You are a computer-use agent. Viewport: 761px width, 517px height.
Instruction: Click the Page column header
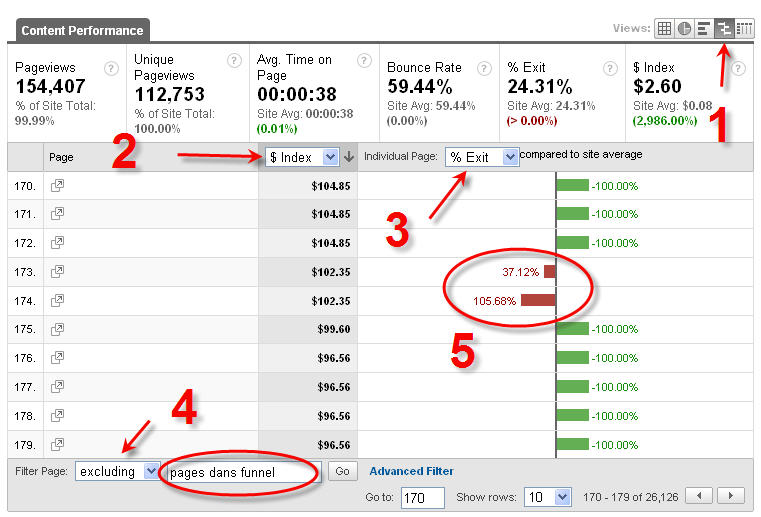pos(60,157)
